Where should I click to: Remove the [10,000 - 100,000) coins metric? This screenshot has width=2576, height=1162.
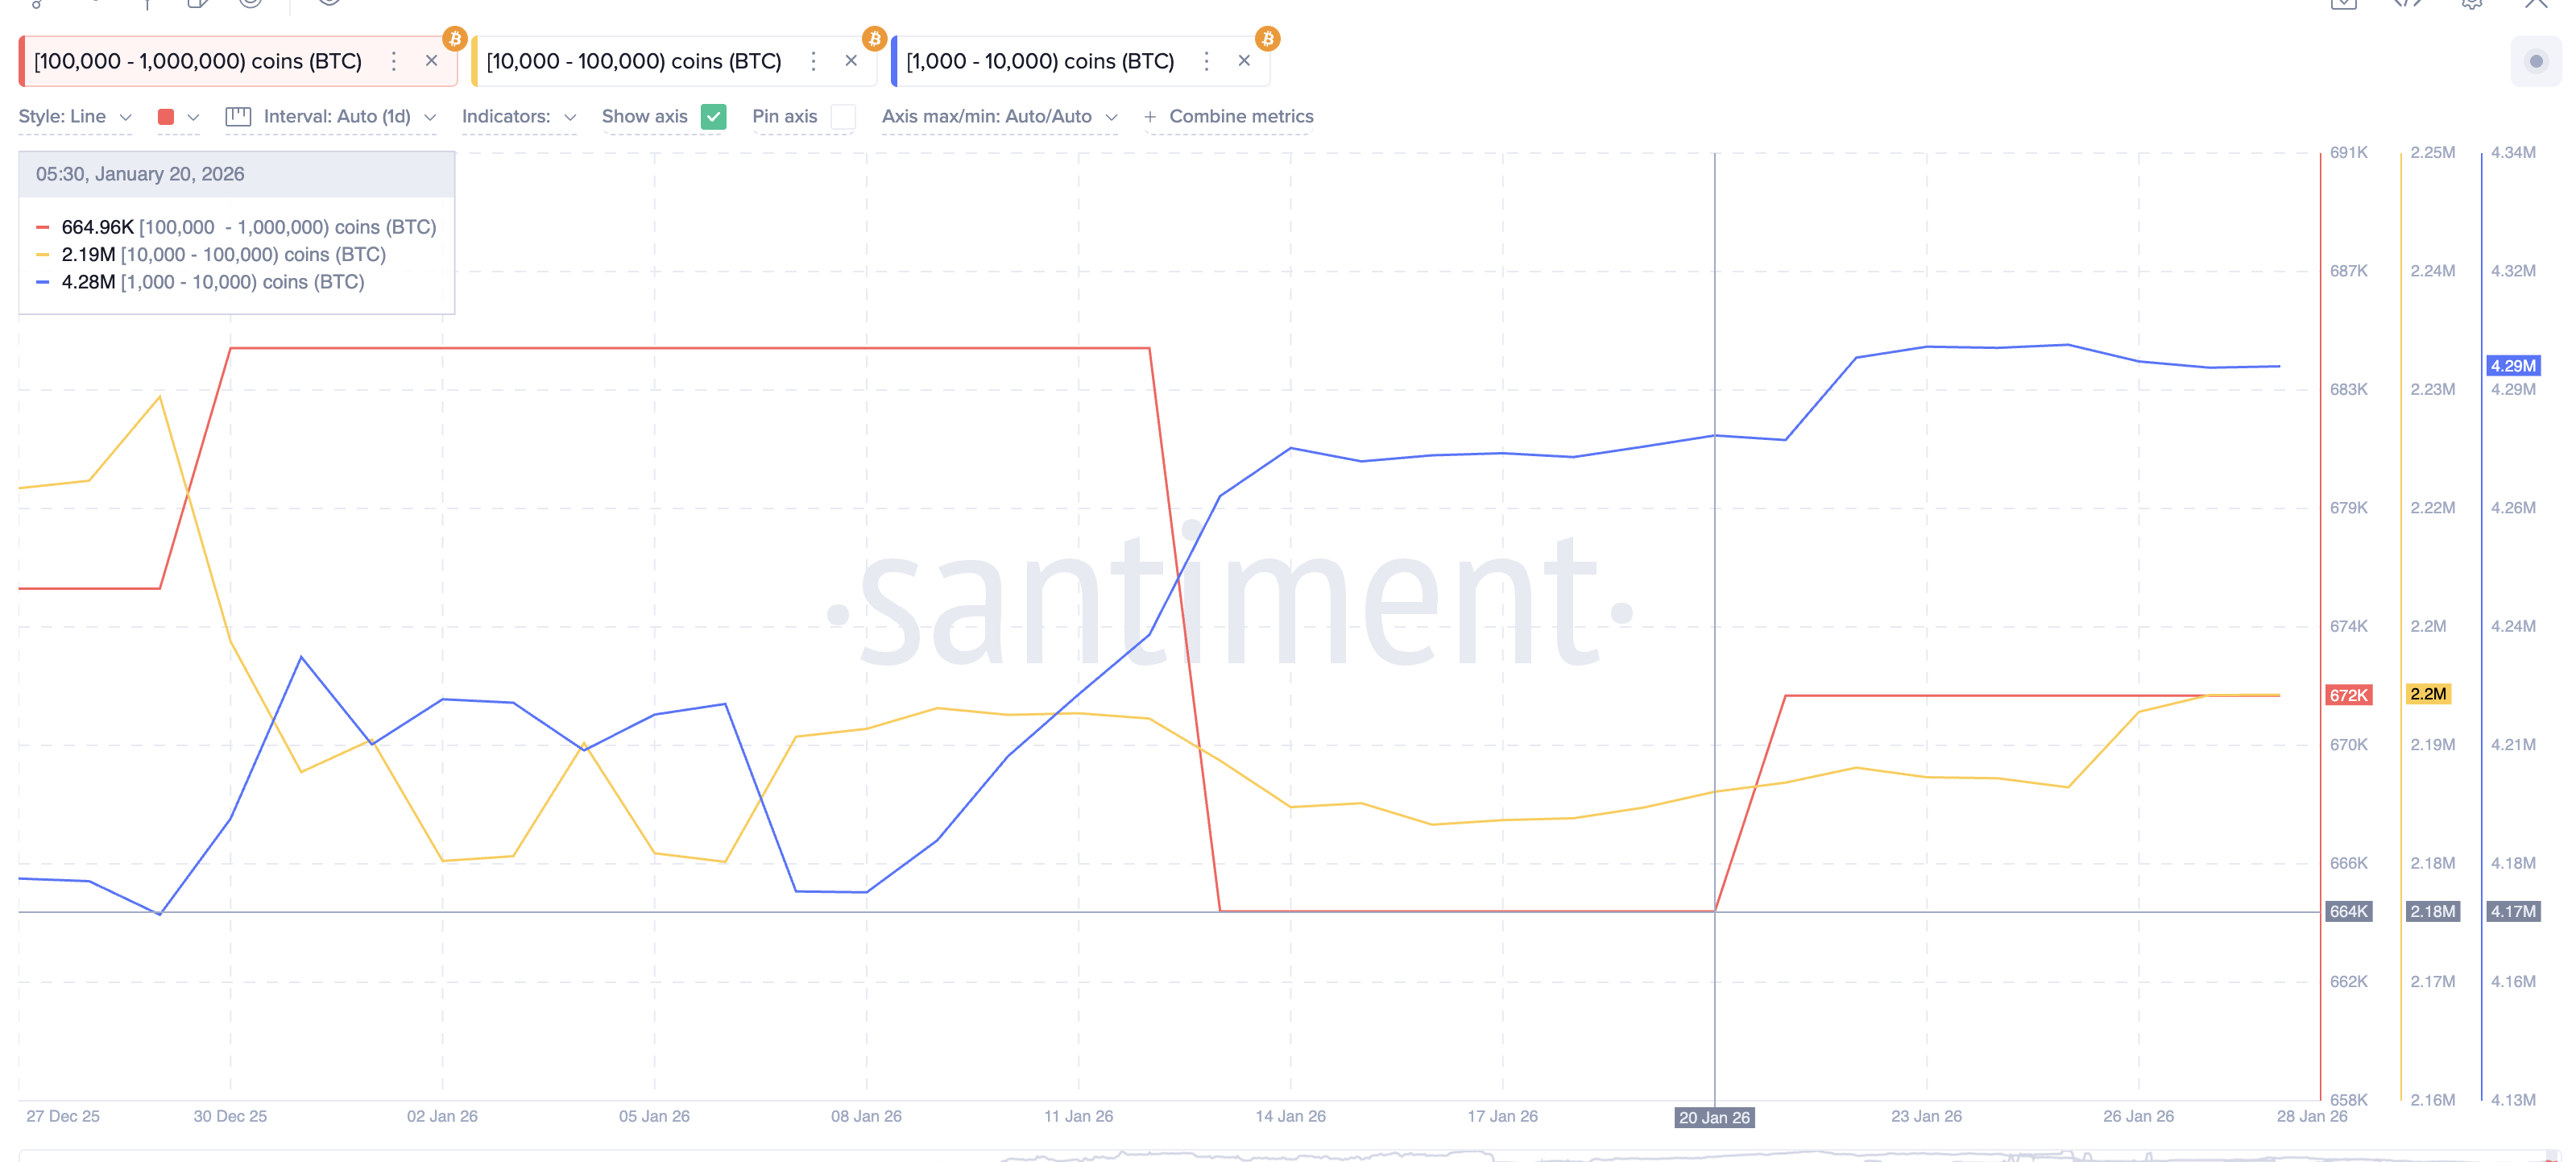[x=851, y=61]
